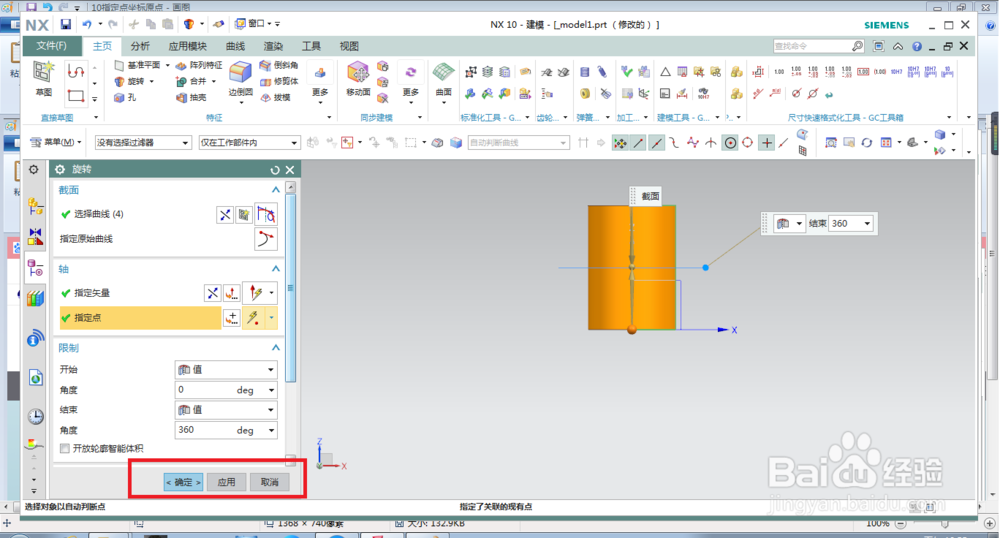Click the sketch section icon beside 选择曲线
1000x538 pixels.
tap(244, 215)
